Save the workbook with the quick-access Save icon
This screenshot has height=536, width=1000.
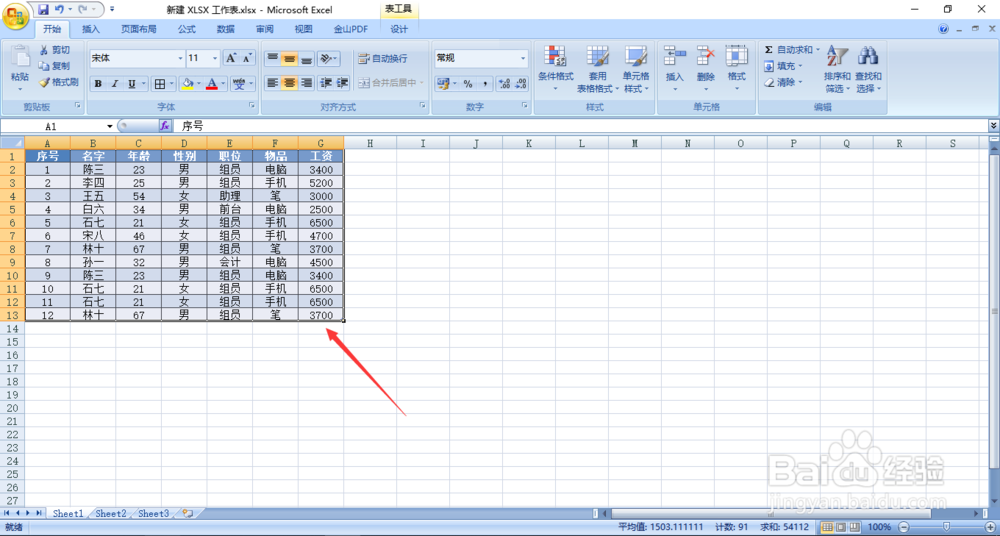coord(43,10)
